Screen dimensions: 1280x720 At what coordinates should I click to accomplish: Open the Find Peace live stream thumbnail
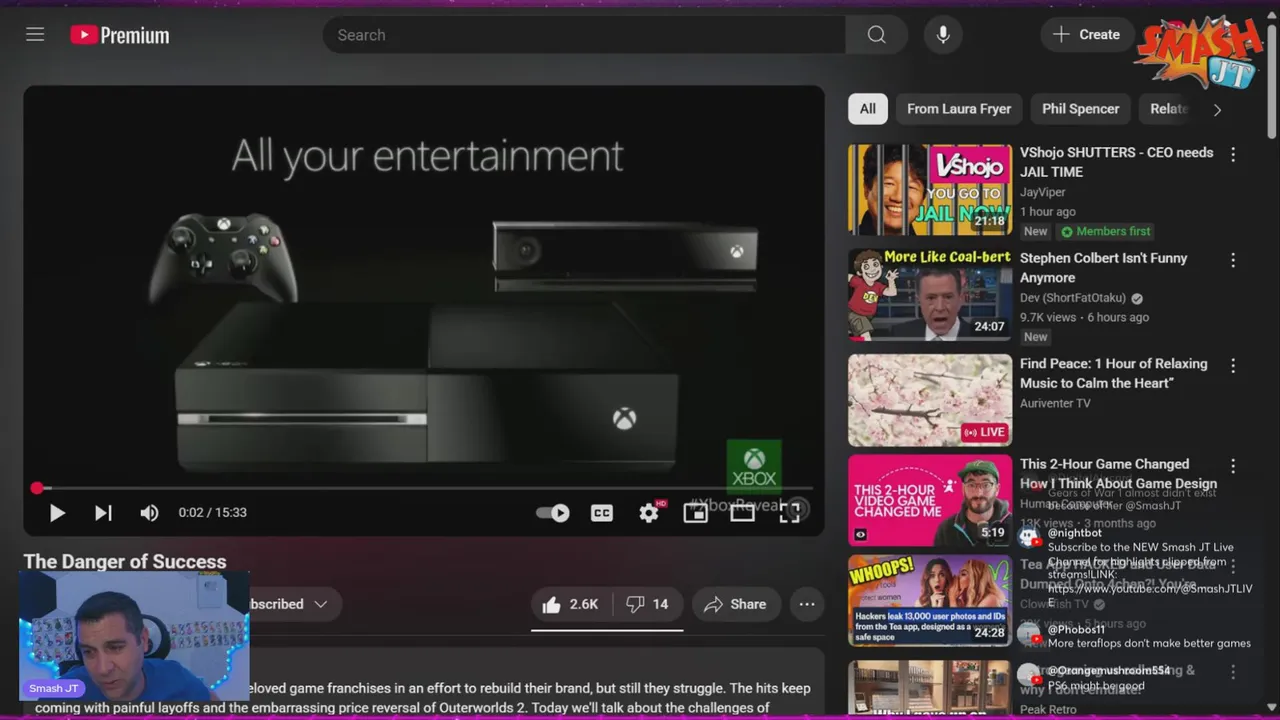[x=930, y=400]
